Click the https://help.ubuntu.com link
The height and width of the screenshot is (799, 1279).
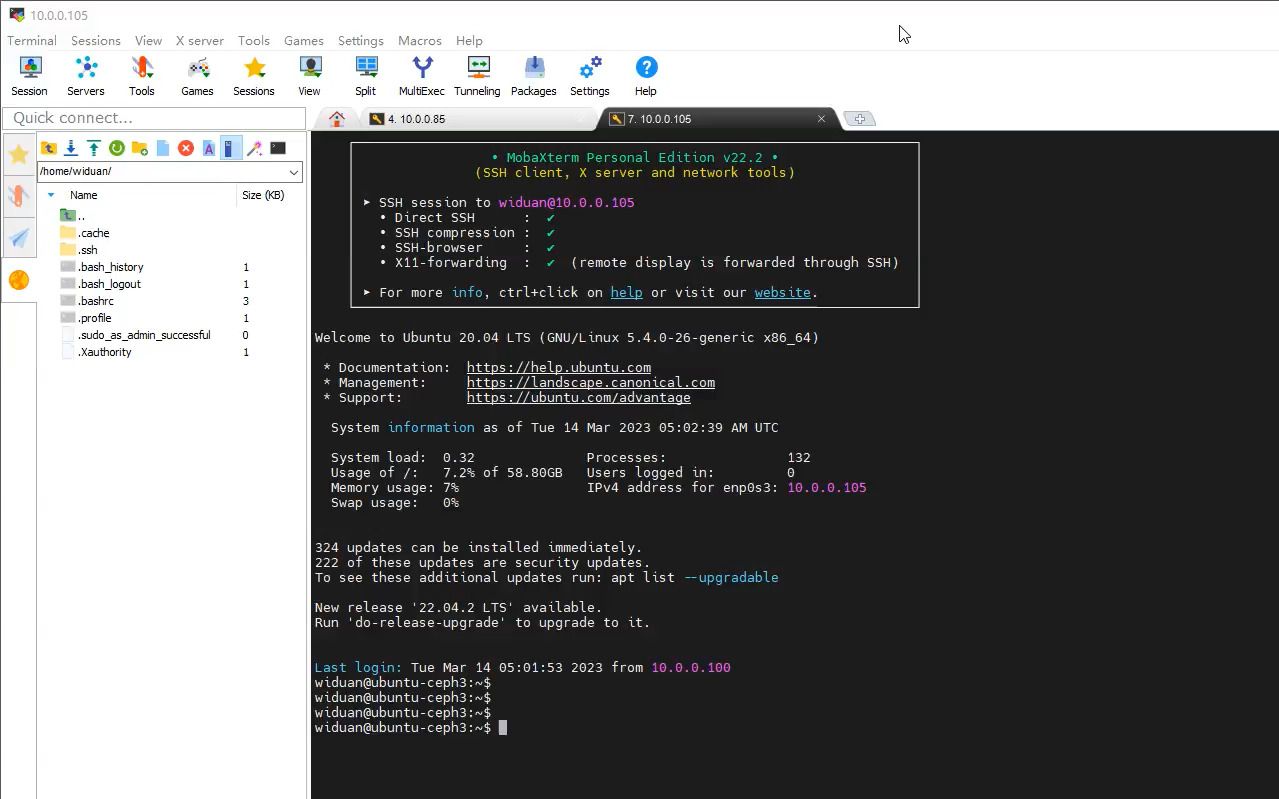[x=559, y=368]
